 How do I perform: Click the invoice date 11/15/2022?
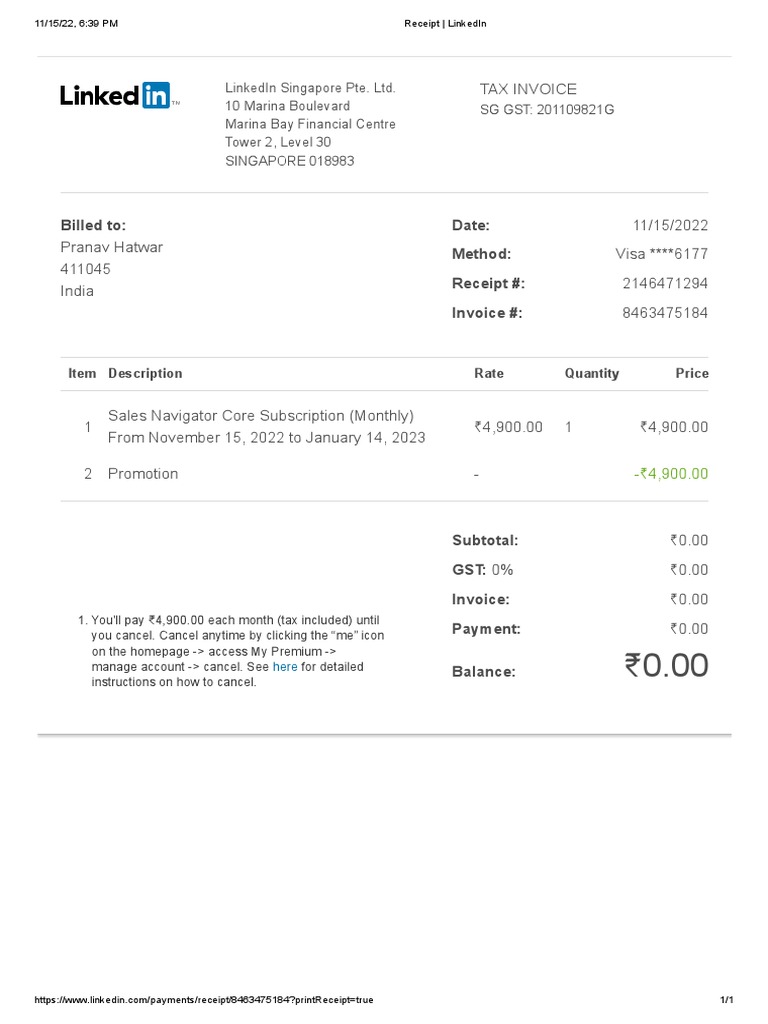[670, 226]
